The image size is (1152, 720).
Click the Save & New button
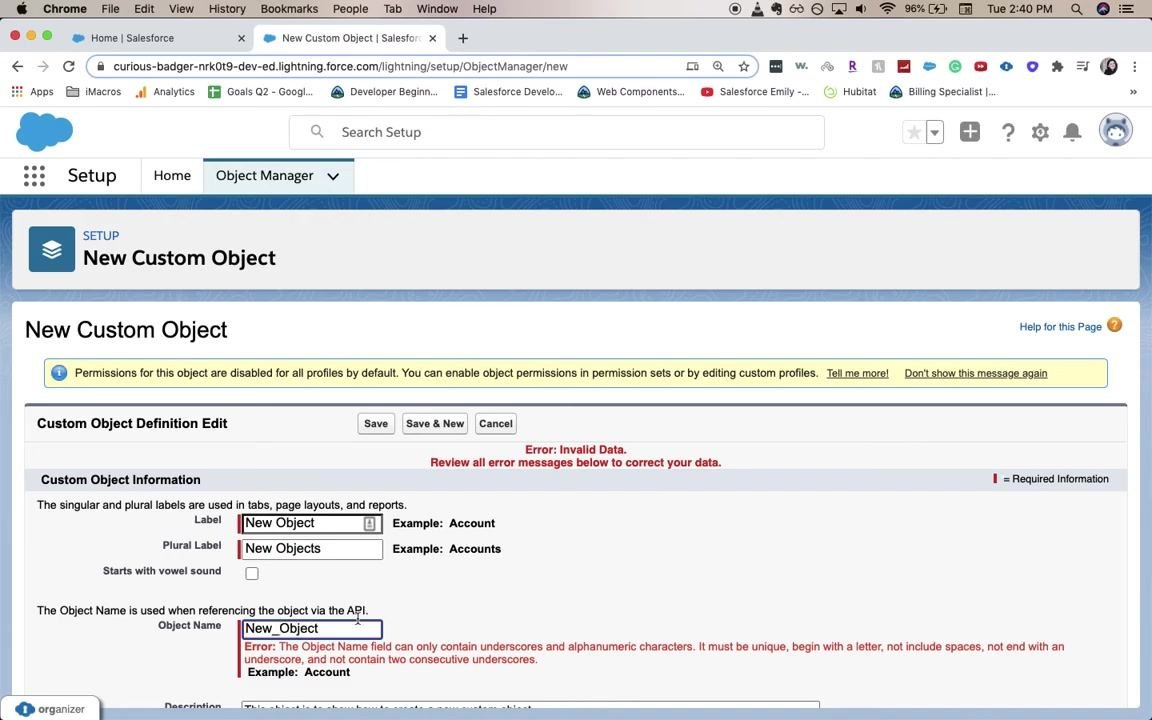[x=435, y=424]
